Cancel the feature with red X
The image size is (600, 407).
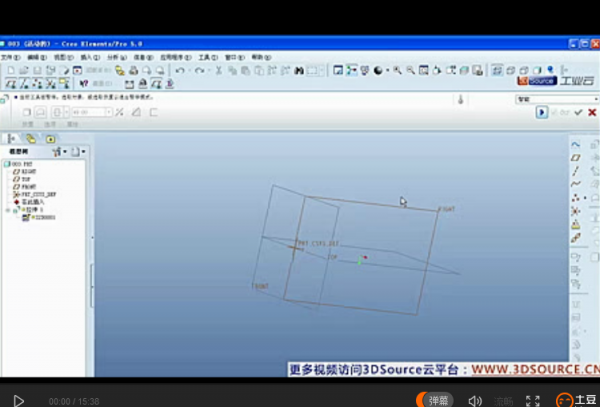coord(592,112)
